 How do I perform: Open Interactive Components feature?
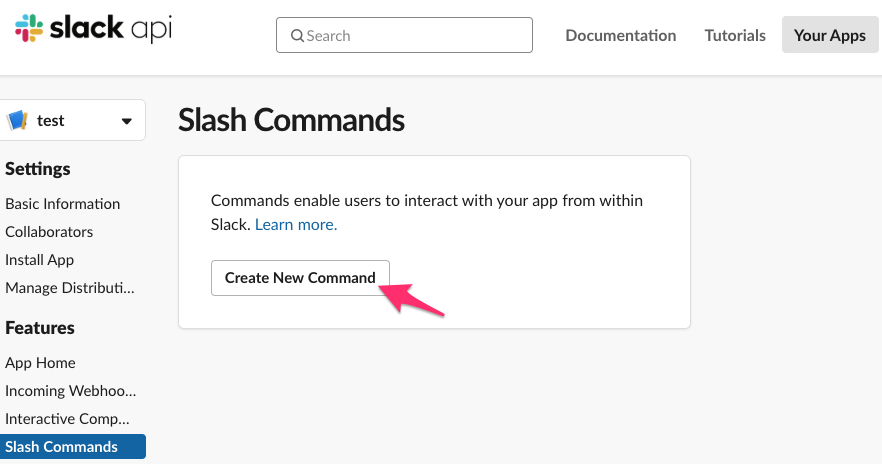coord(67,419)
